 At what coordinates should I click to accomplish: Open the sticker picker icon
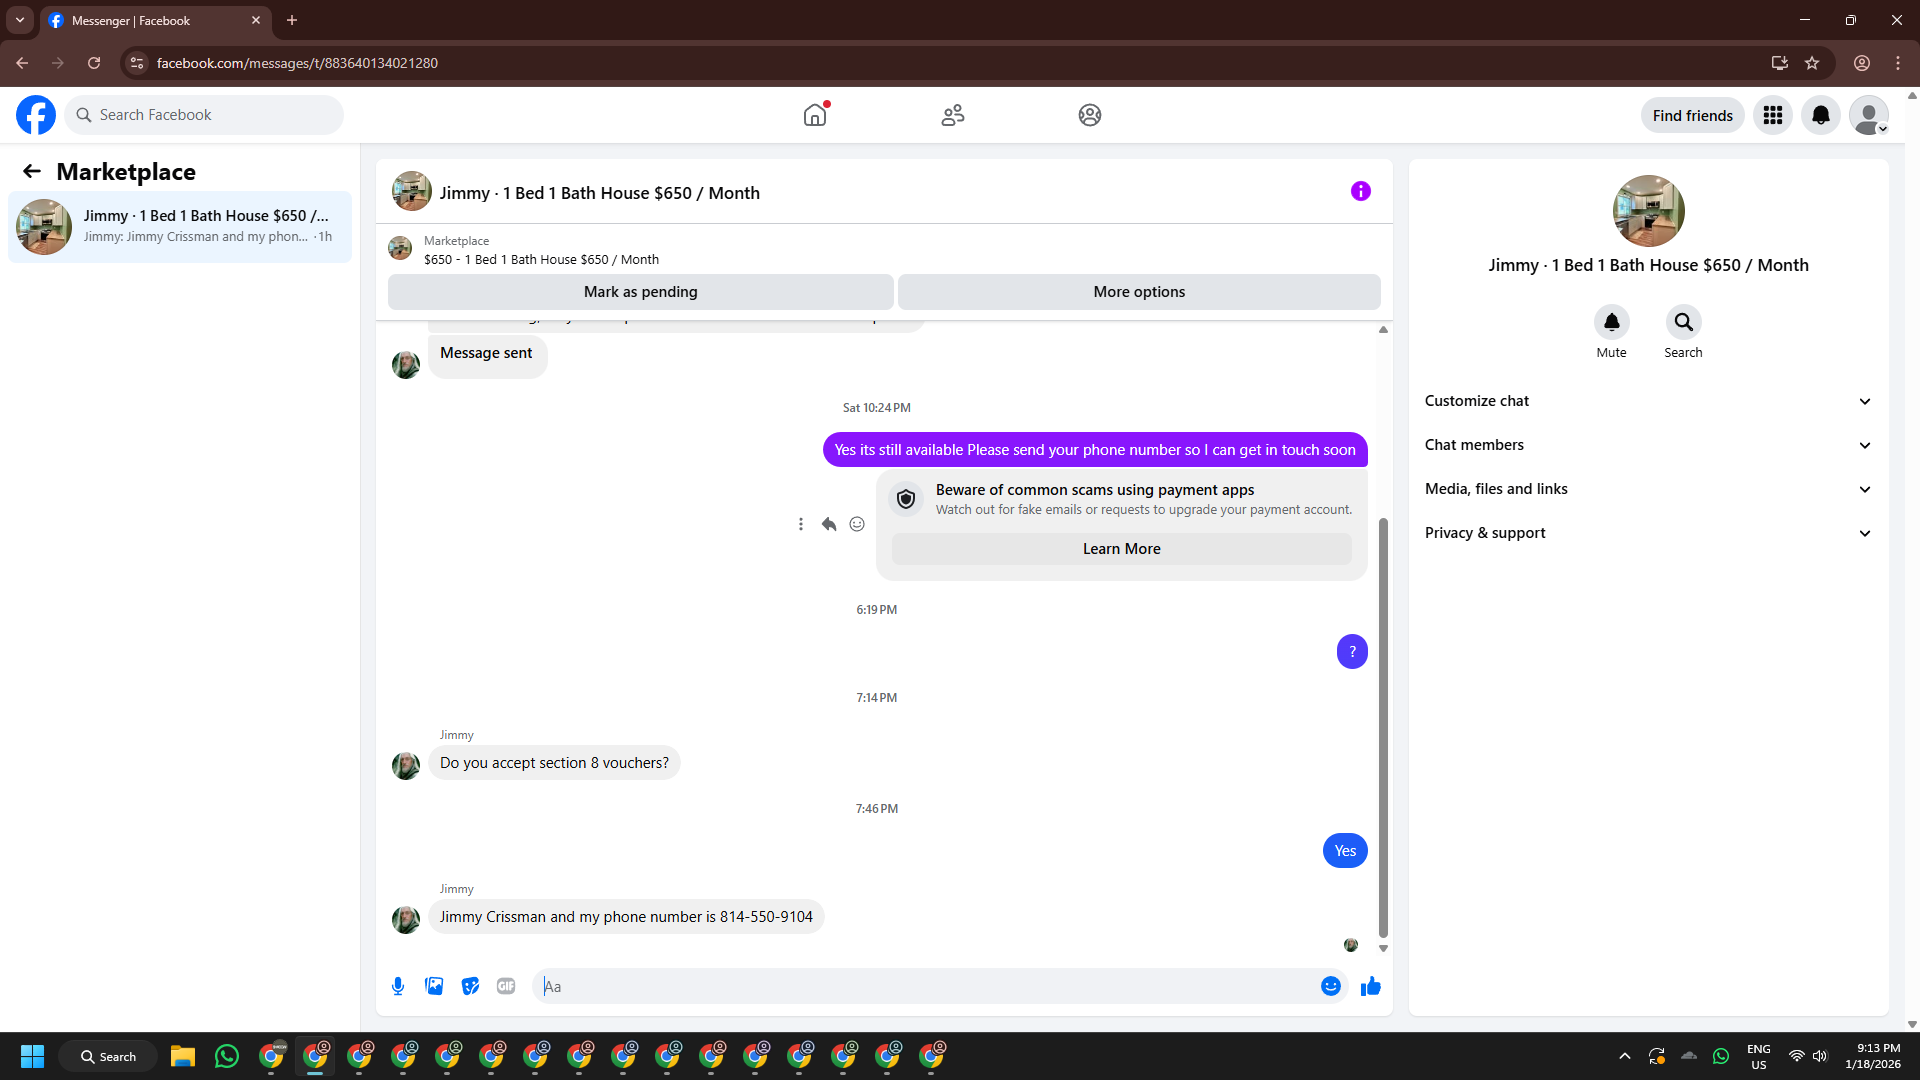coord(470,986)
